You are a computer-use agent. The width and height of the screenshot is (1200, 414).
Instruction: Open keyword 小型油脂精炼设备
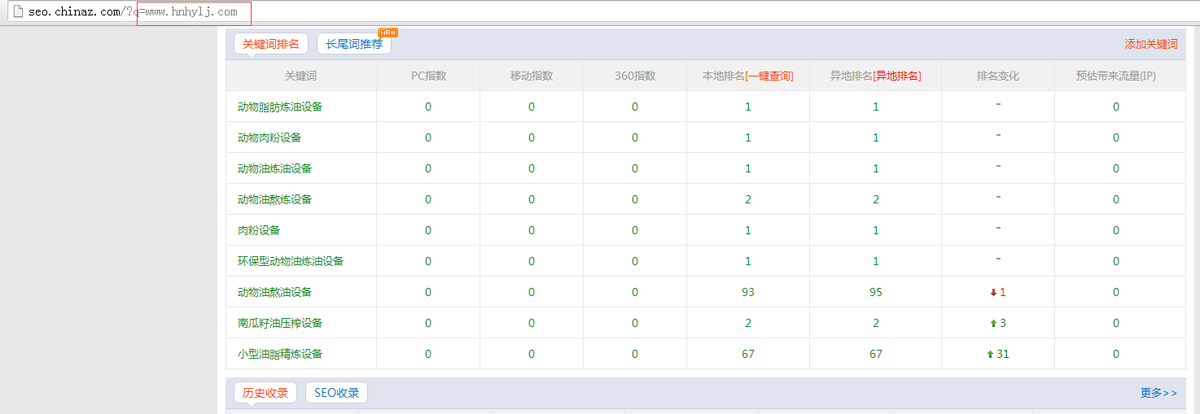280,354
